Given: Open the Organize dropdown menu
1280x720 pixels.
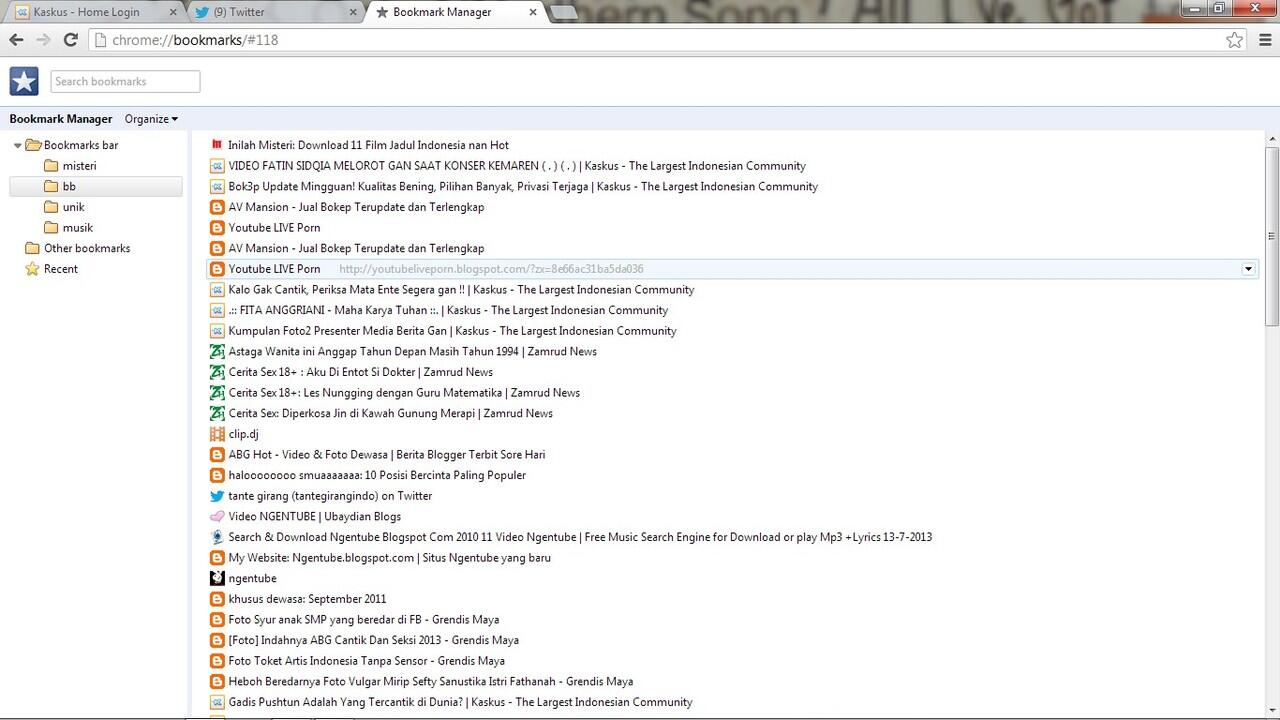Looking at the screenshot, I should pyautogui.click(x=151, y=119).
